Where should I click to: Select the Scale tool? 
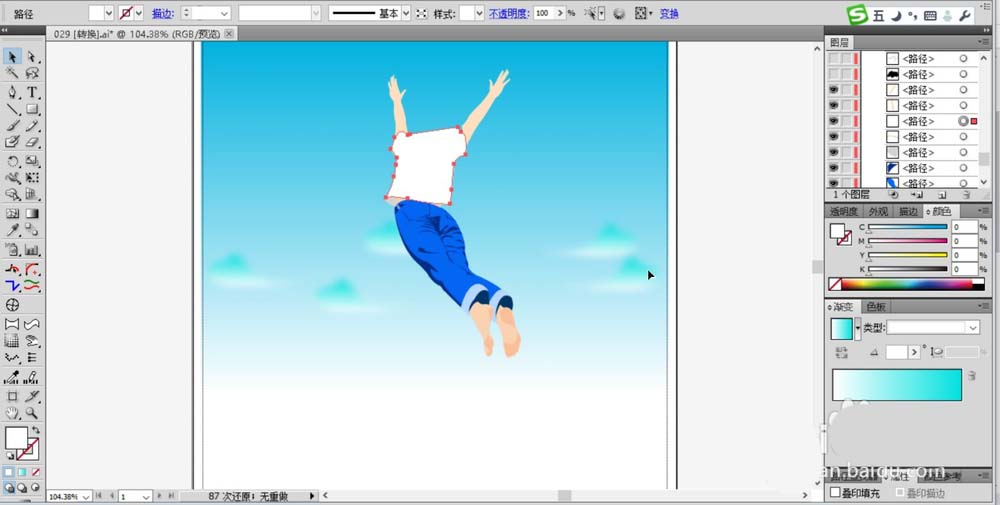click(32, 162)
